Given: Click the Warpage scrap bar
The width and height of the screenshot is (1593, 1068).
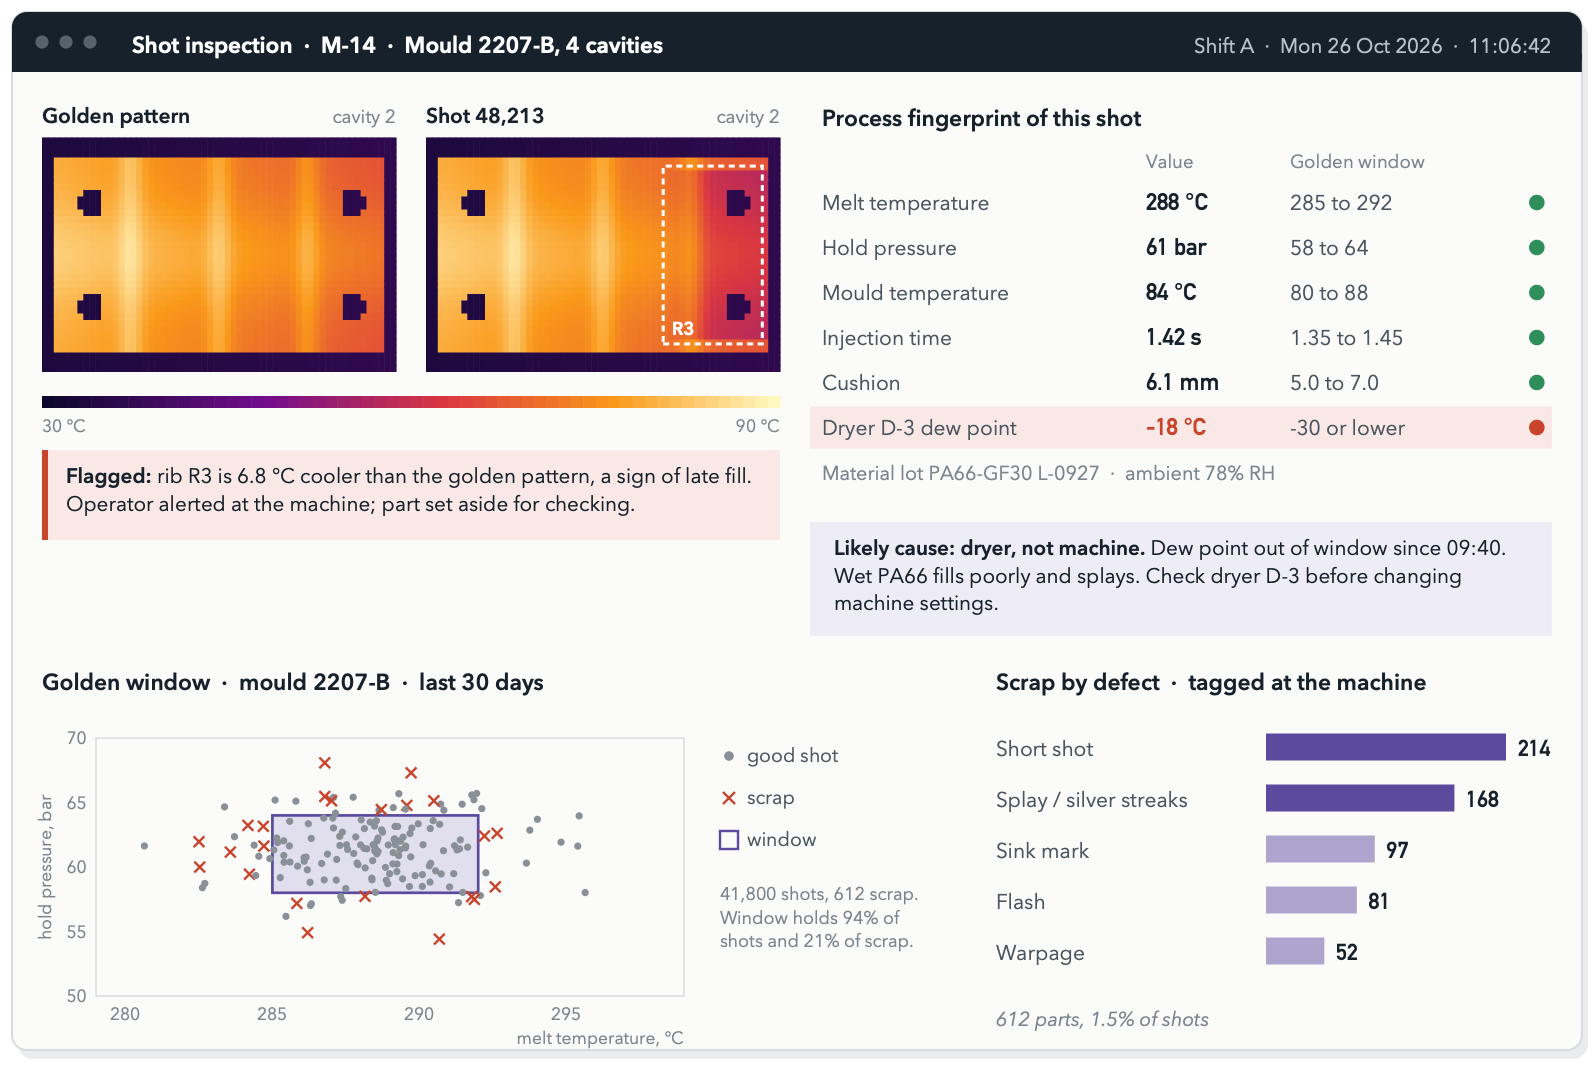Looking at the screenshot, I should [x=1295, y=951].
